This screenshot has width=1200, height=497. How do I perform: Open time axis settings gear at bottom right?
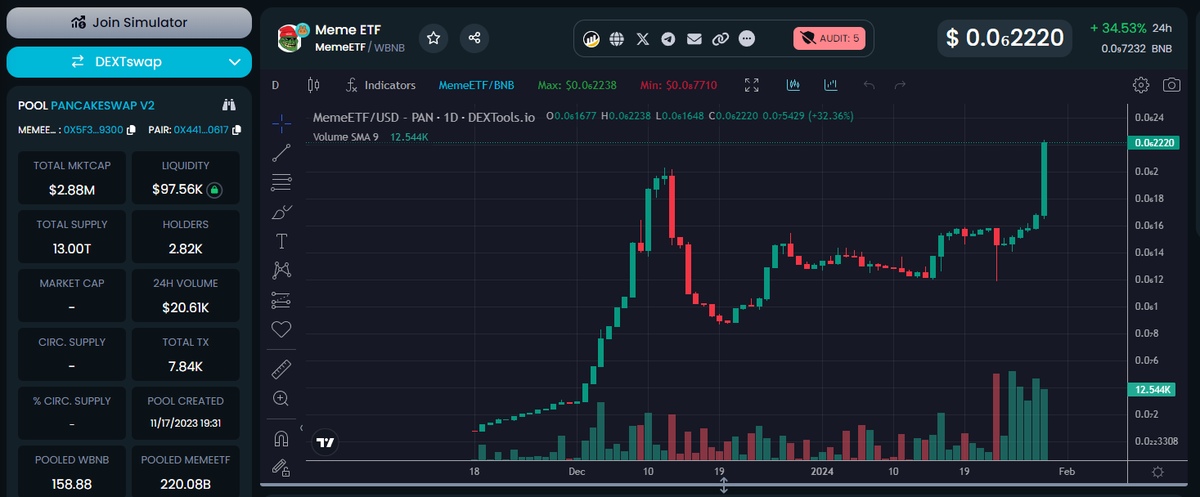point(1158,471)
